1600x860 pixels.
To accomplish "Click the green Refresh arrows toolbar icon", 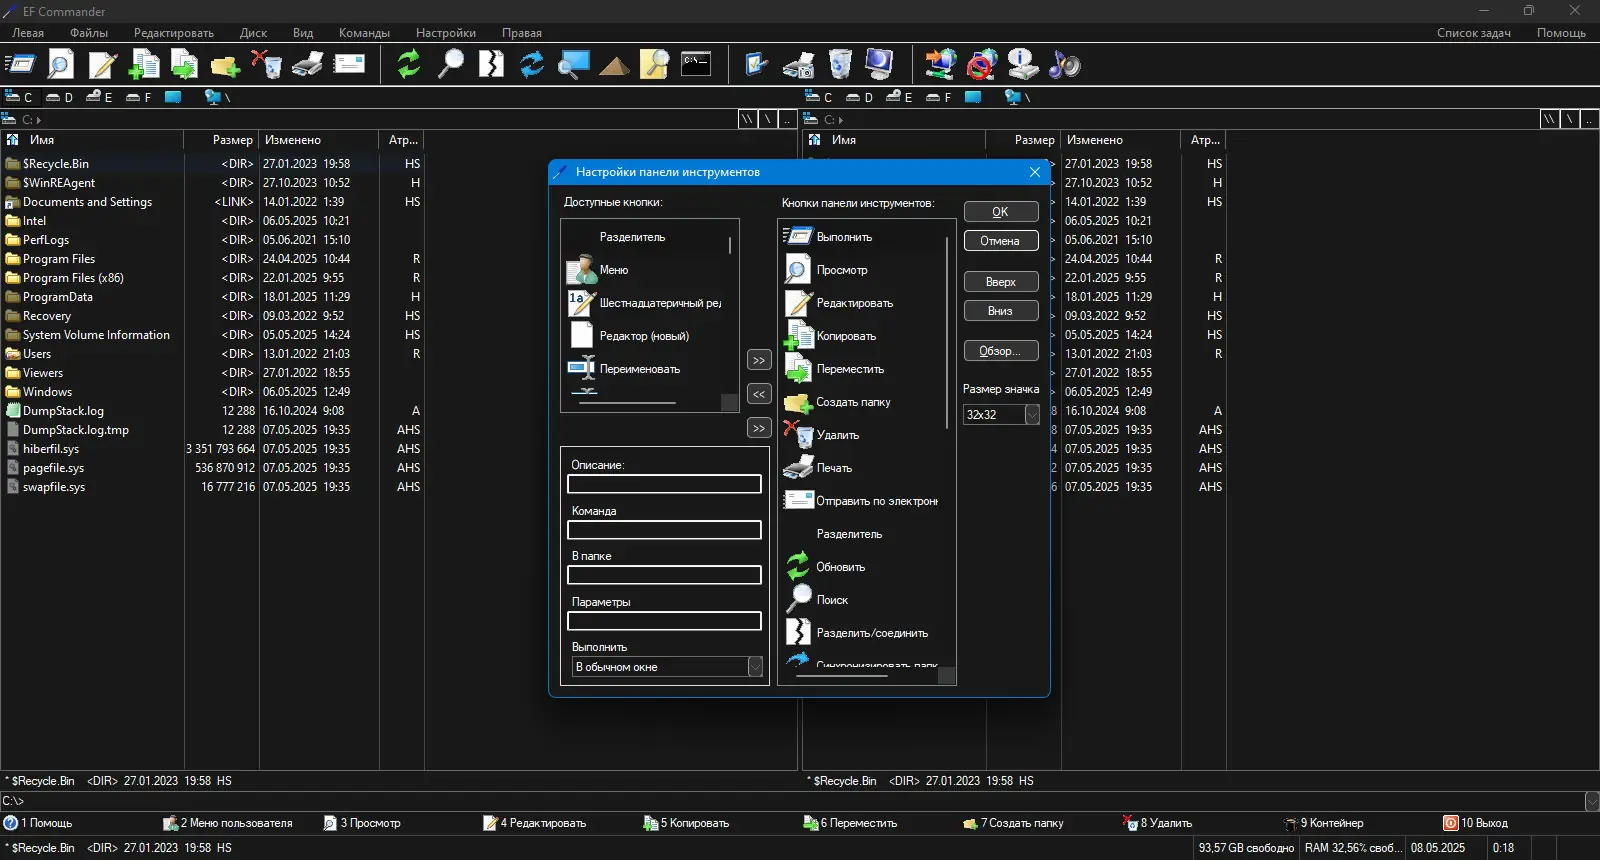I will point(408,64).
